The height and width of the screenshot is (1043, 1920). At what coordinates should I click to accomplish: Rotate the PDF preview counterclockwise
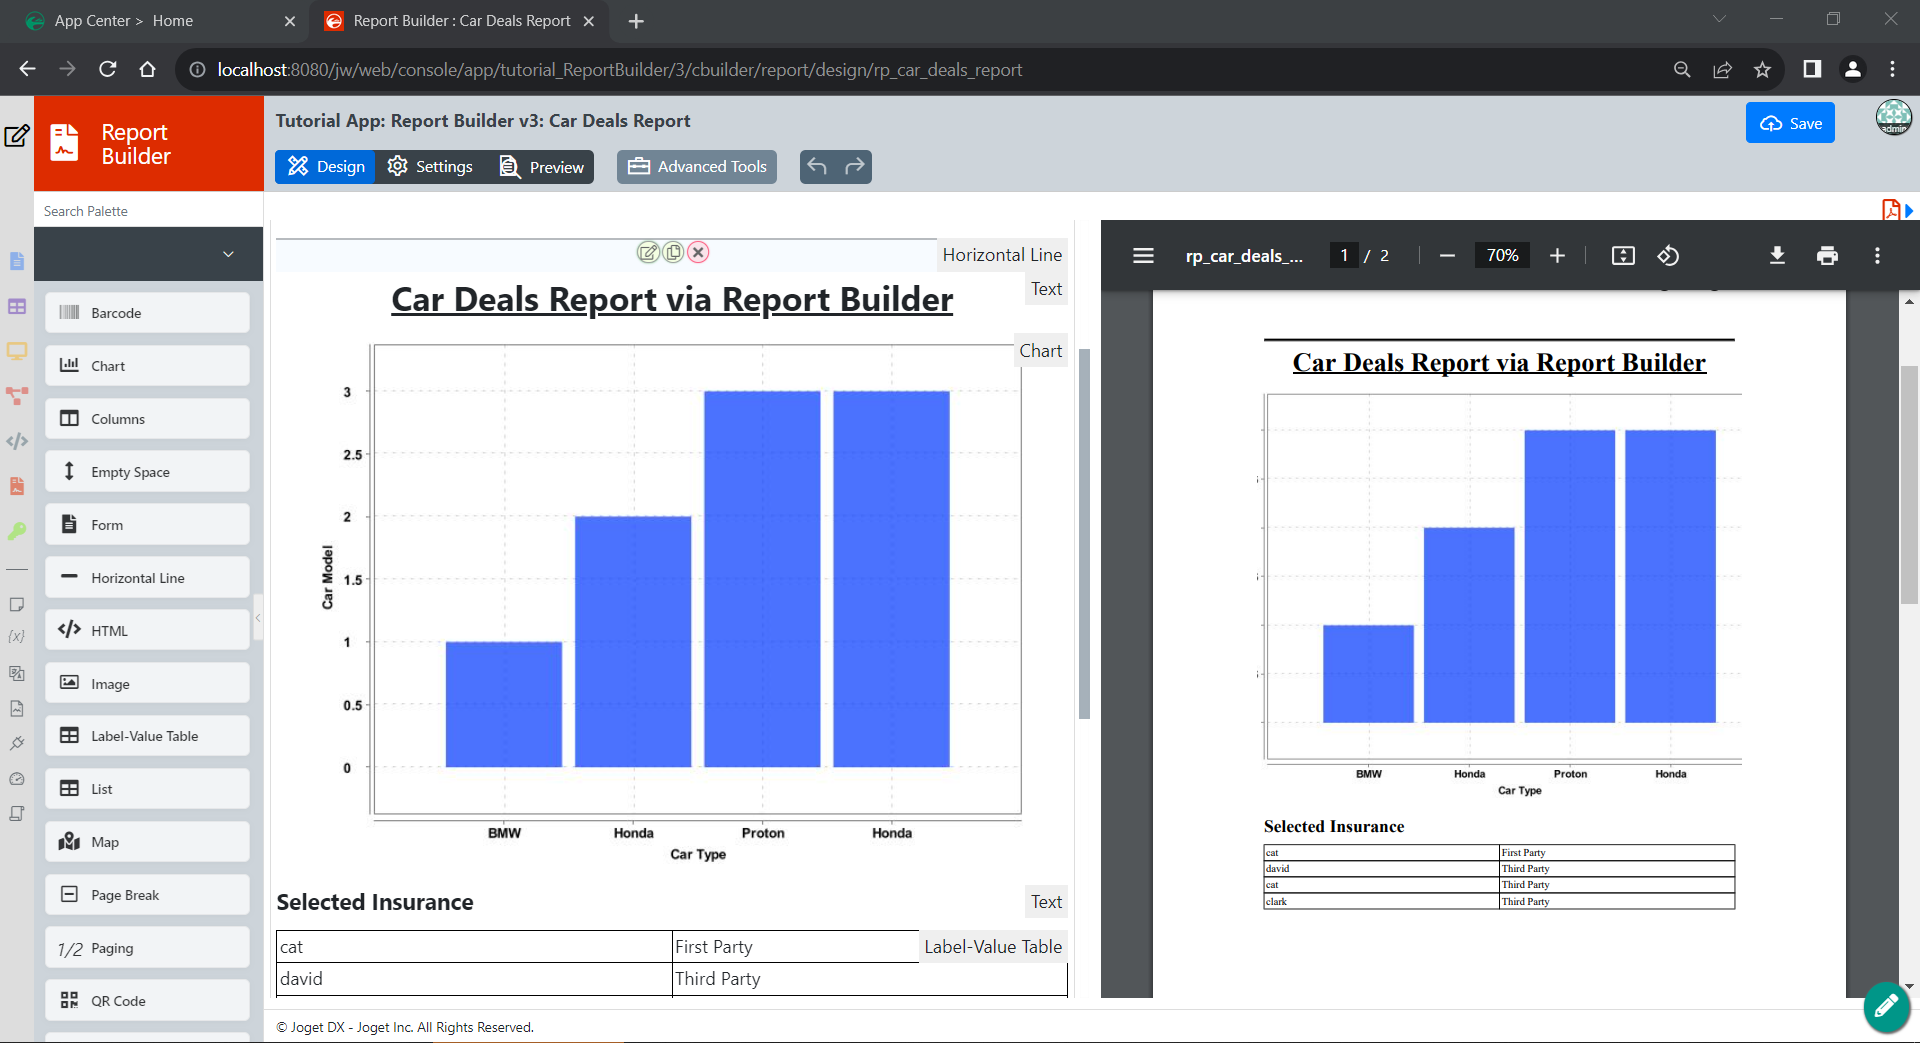(1668, 256)
